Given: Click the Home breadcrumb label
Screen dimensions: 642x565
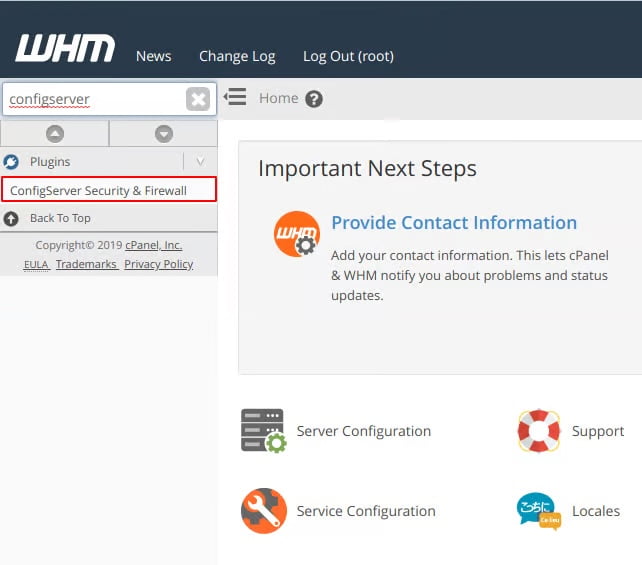Looking at the screenshot, I should (278, 98).
